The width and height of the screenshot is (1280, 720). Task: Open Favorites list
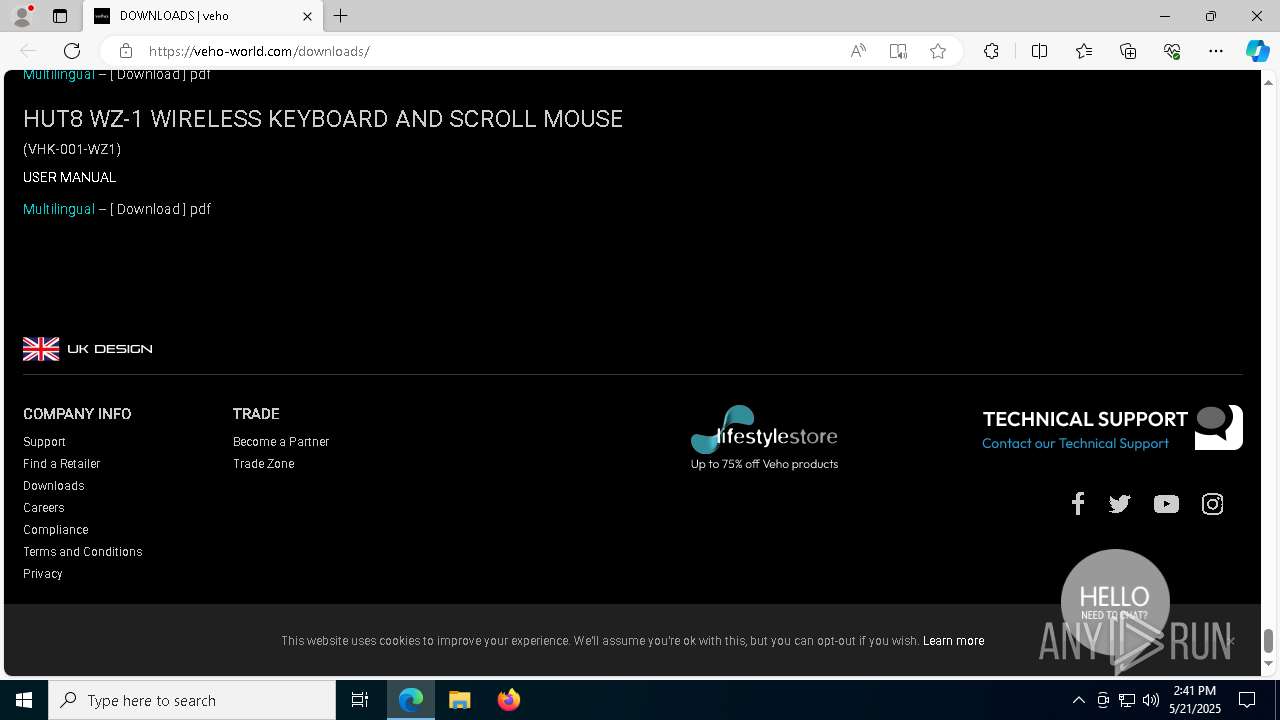coord(1084,51)
